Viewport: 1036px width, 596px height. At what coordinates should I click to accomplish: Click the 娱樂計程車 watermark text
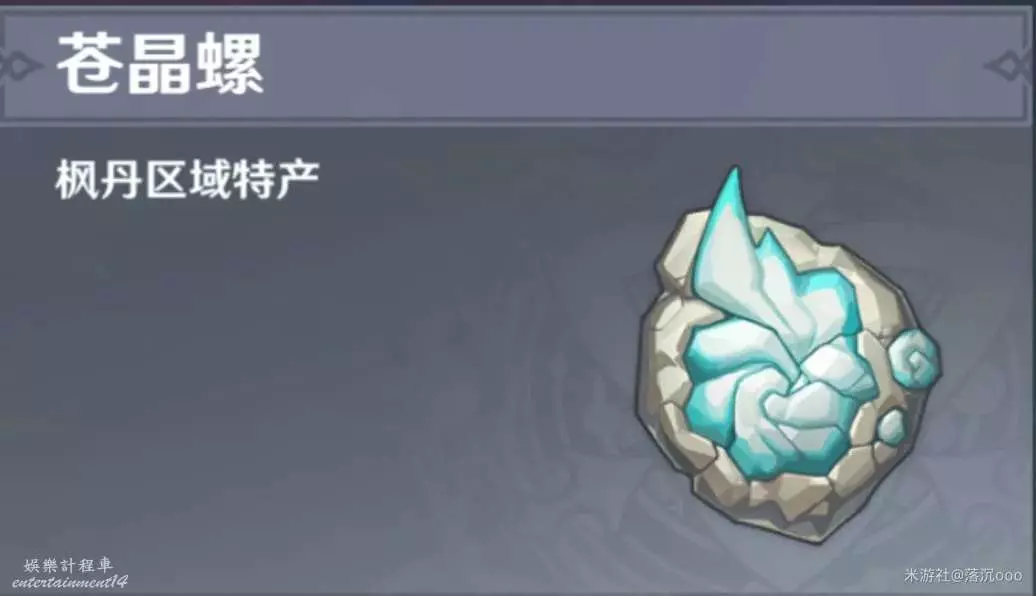69,565
